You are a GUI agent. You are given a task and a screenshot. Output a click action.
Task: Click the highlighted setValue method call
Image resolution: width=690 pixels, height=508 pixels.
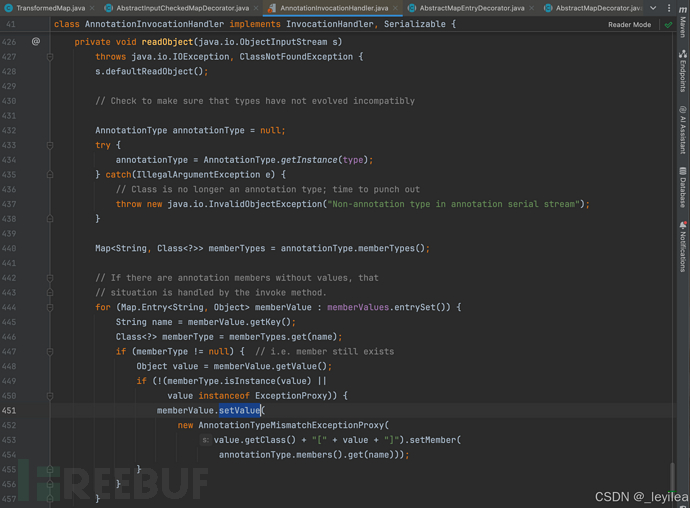click(x=239, y=411)
